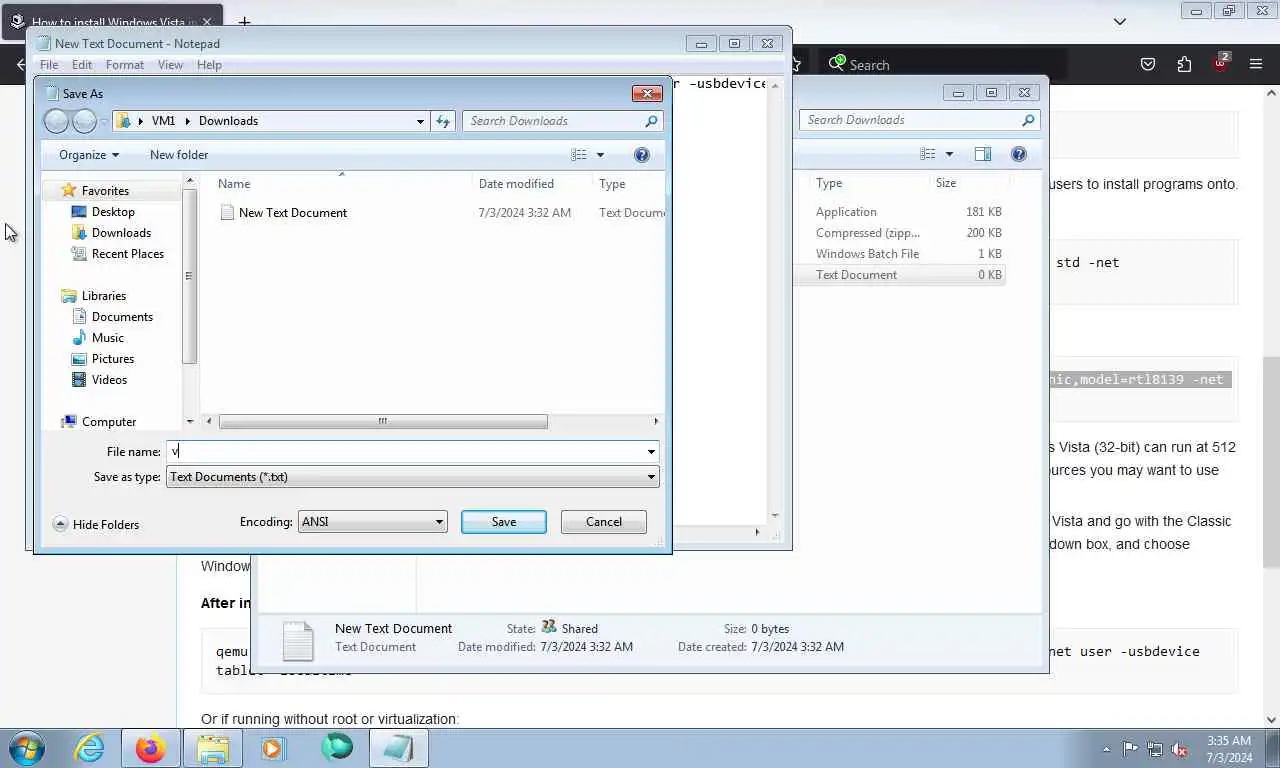Click the Save to Pocket icon in Firefox

(x=1148, y=64)
